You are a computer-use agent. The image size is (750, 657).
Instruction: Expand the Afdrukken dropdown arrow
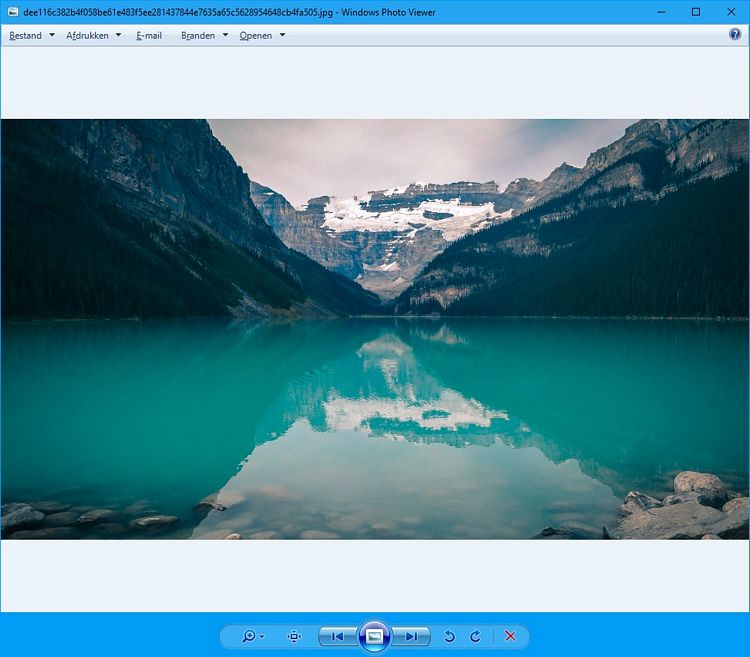(118, 35)
